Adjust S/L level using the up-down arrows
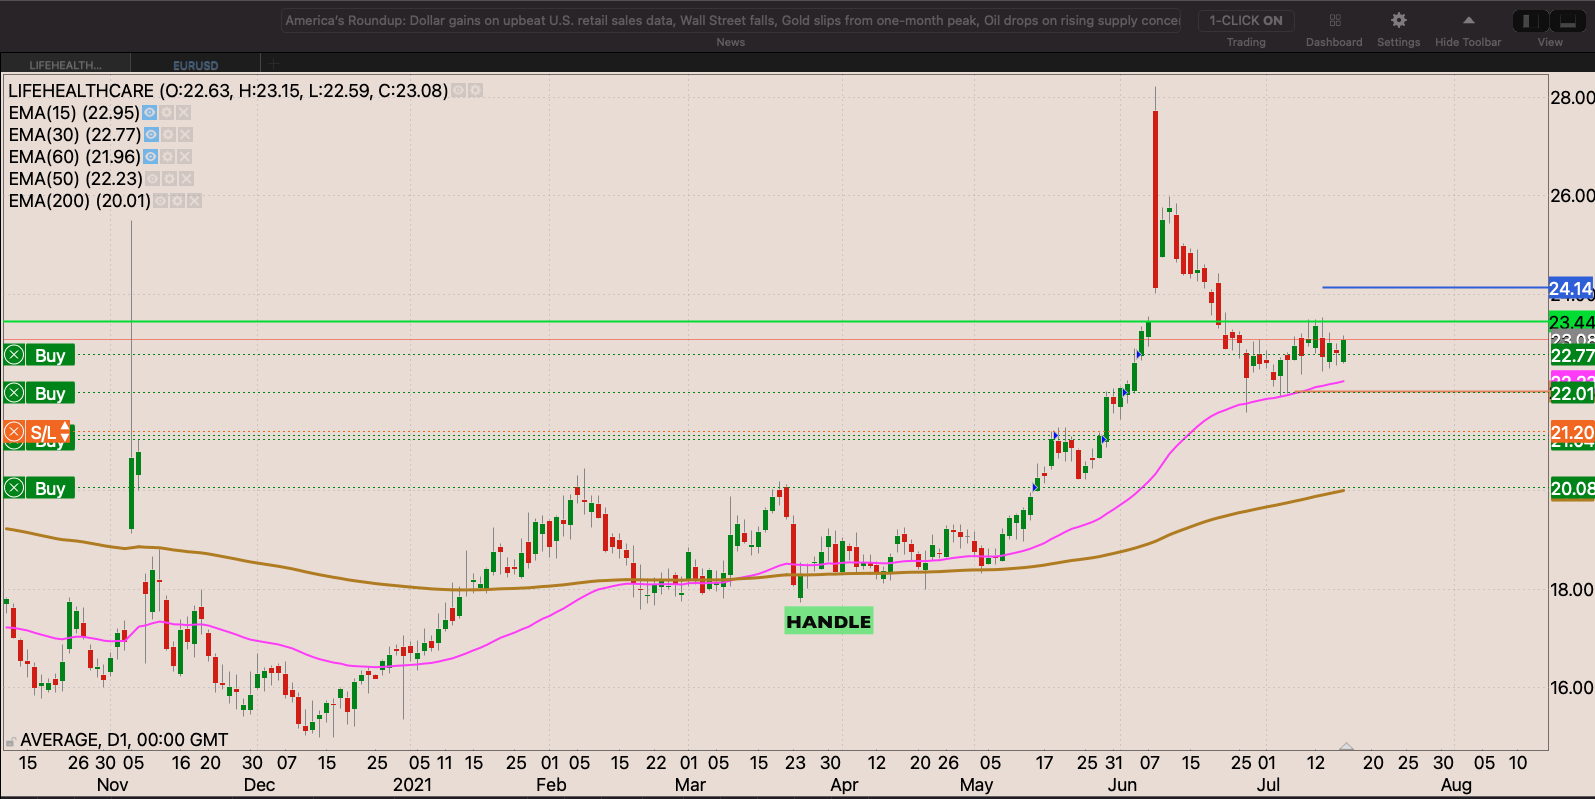Image resolution: width=1595 pixels, height=799 pixels. [x=66, y=432]
